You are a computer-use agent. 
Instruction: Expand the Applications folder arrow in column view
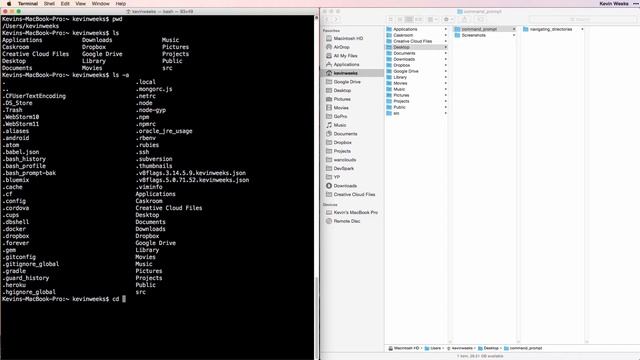(446, 29)
